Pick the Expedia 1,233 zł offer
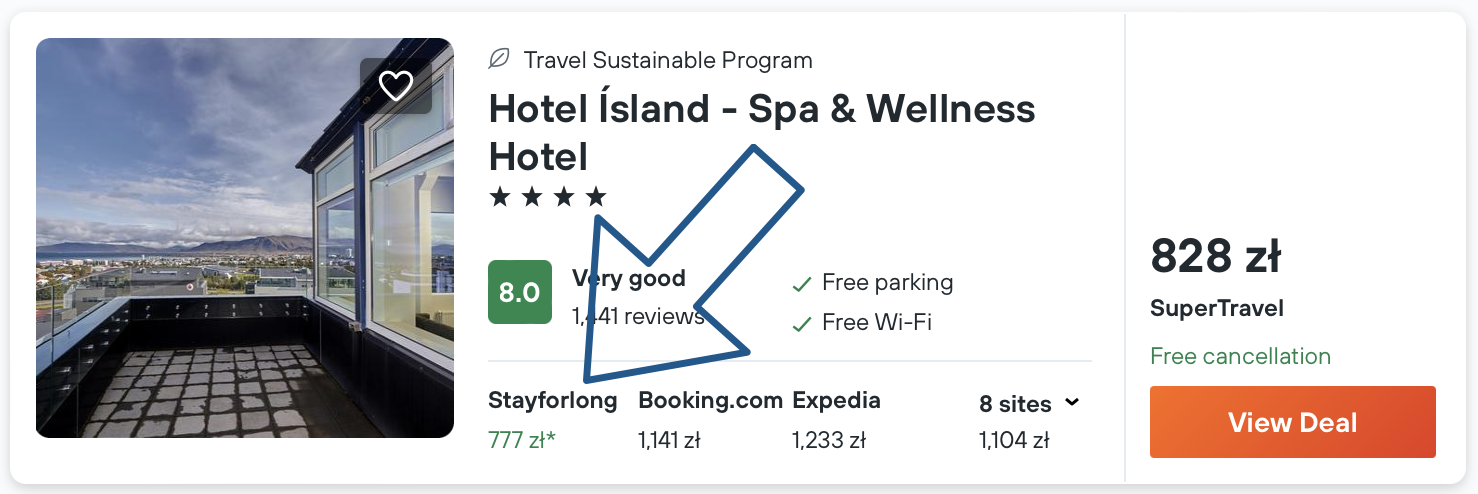1478x494 pixels. [x=836, y=420]
